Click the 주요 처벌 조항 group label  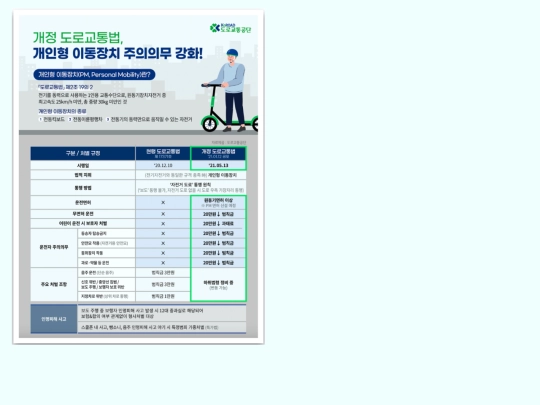tap(54, 284)
